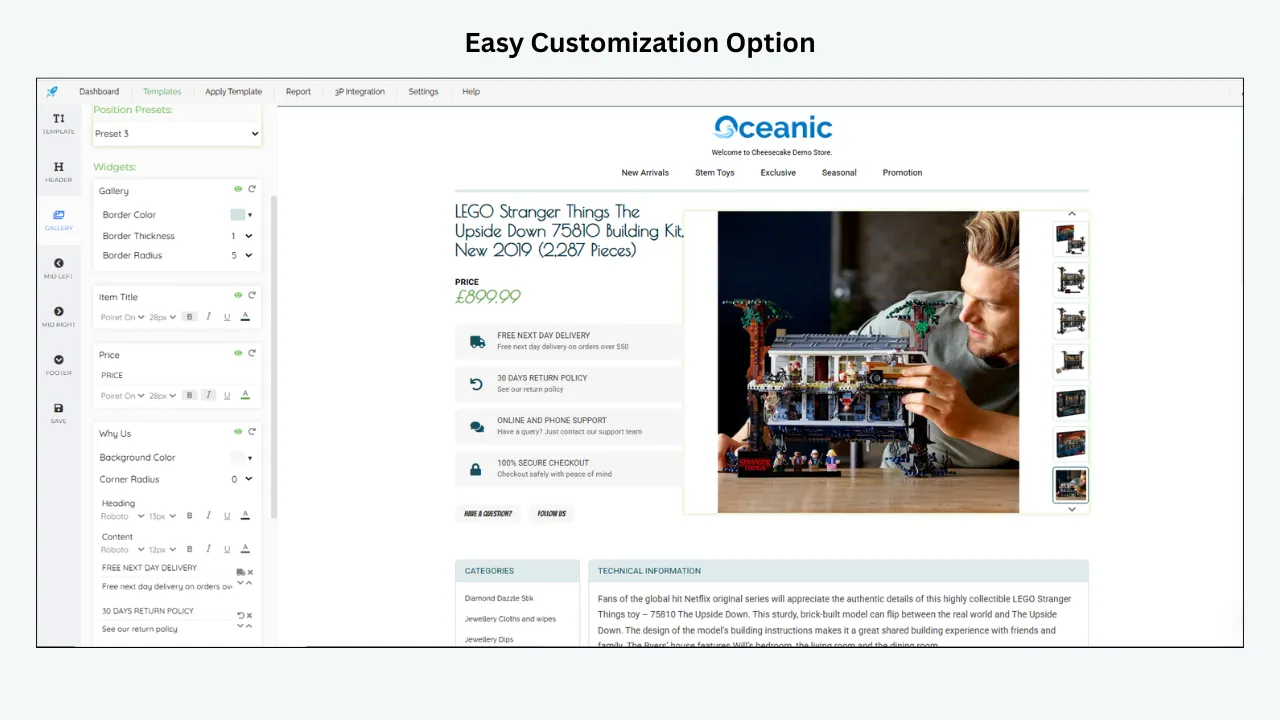Screen dimensions: 1280x720
Task: Italicize the Why Us content text
Action: (208, 549)
